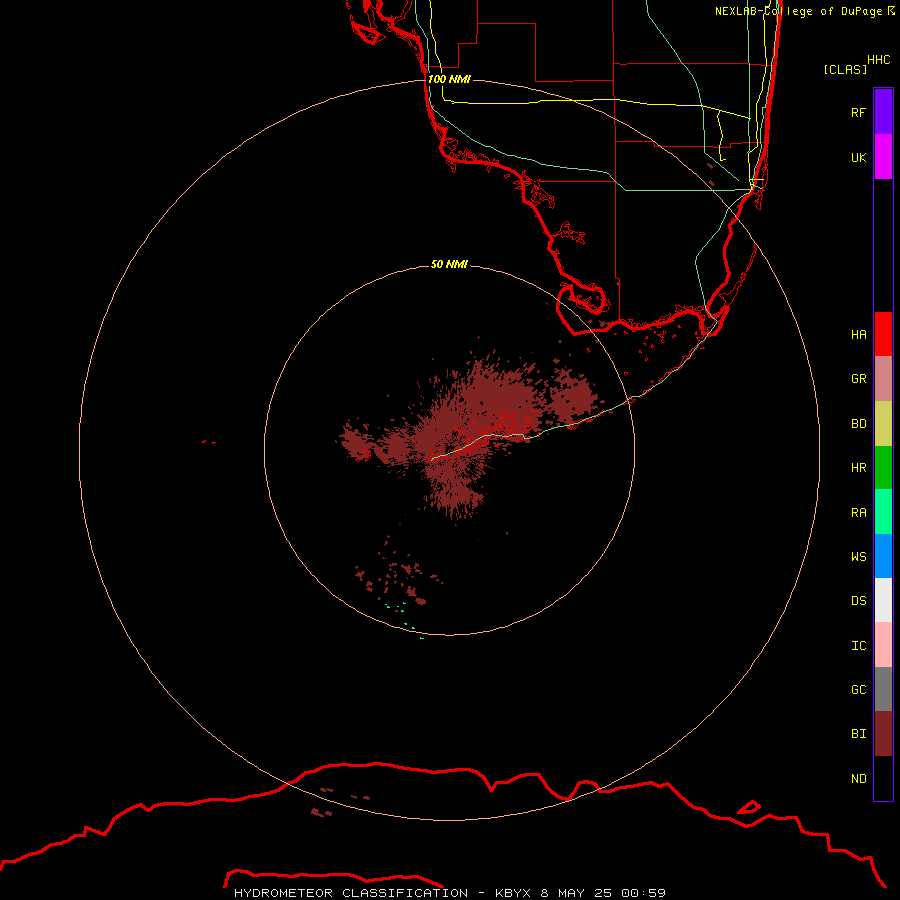Click the UK magenta legend swatch
Viewport: 900px width, 900px height.
pos(883,157)
